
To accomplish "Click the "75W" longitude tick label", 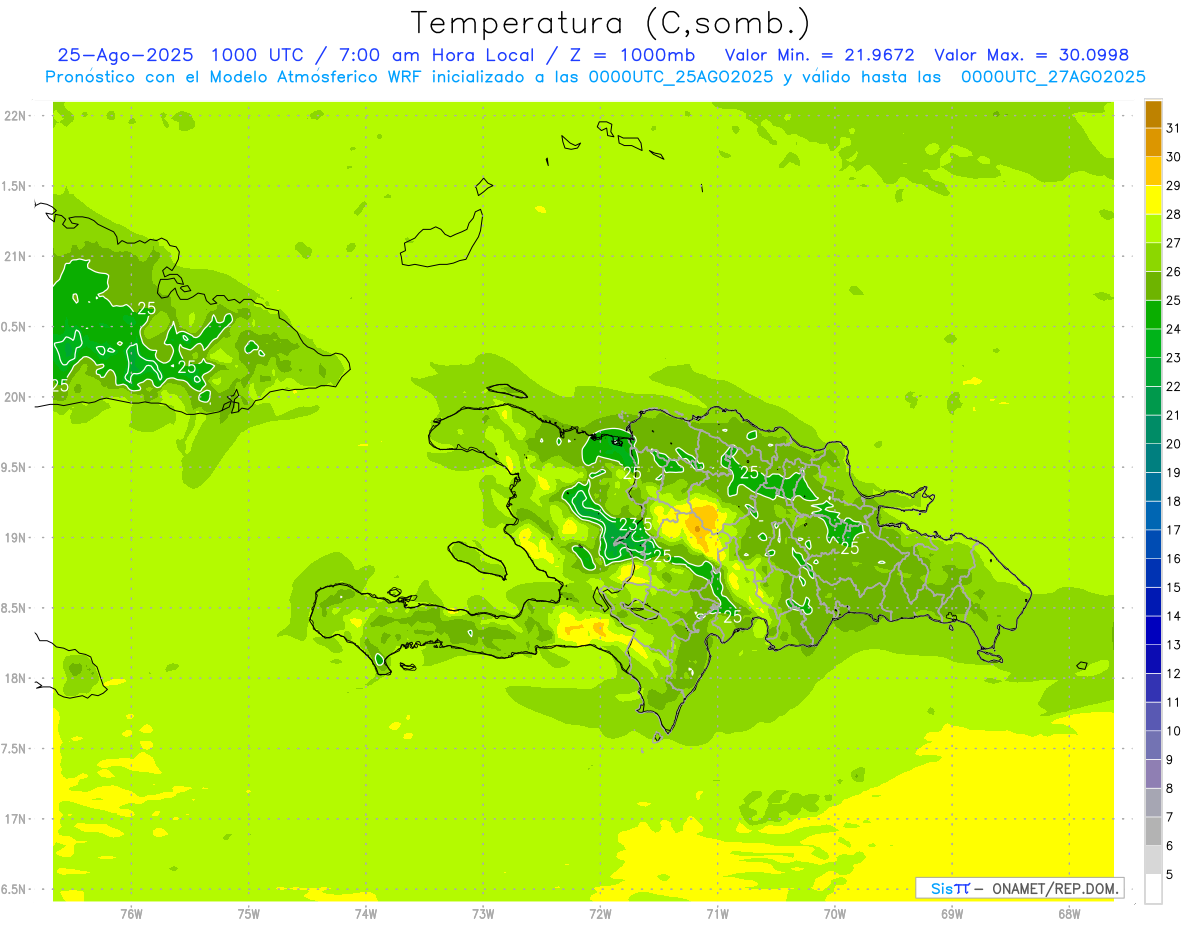I will pyautogui.click(x=248, y=913).
